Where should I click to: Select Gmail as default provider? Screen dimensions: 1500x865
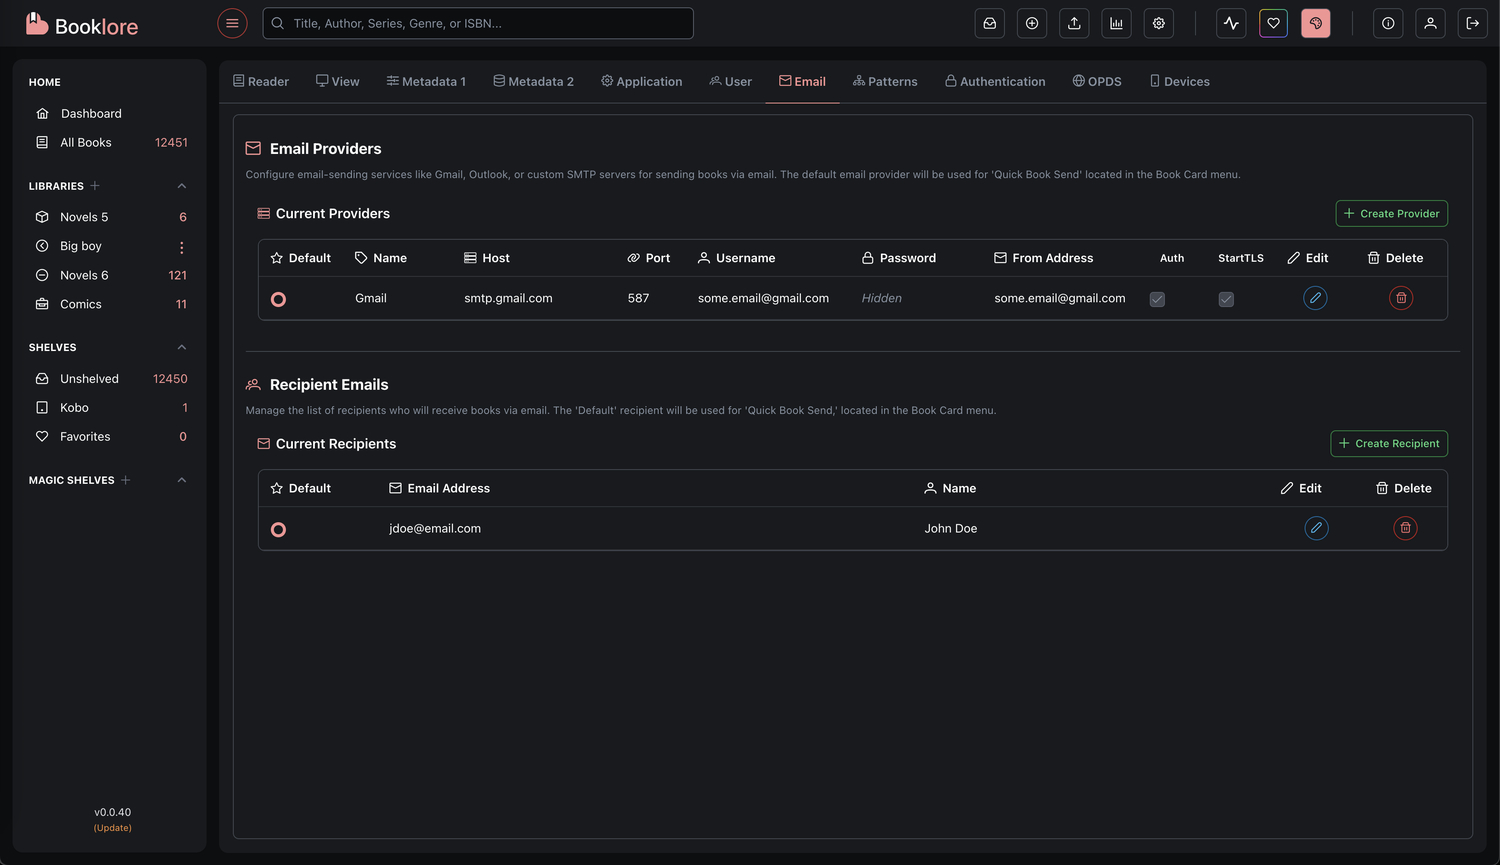coord(278,299)
